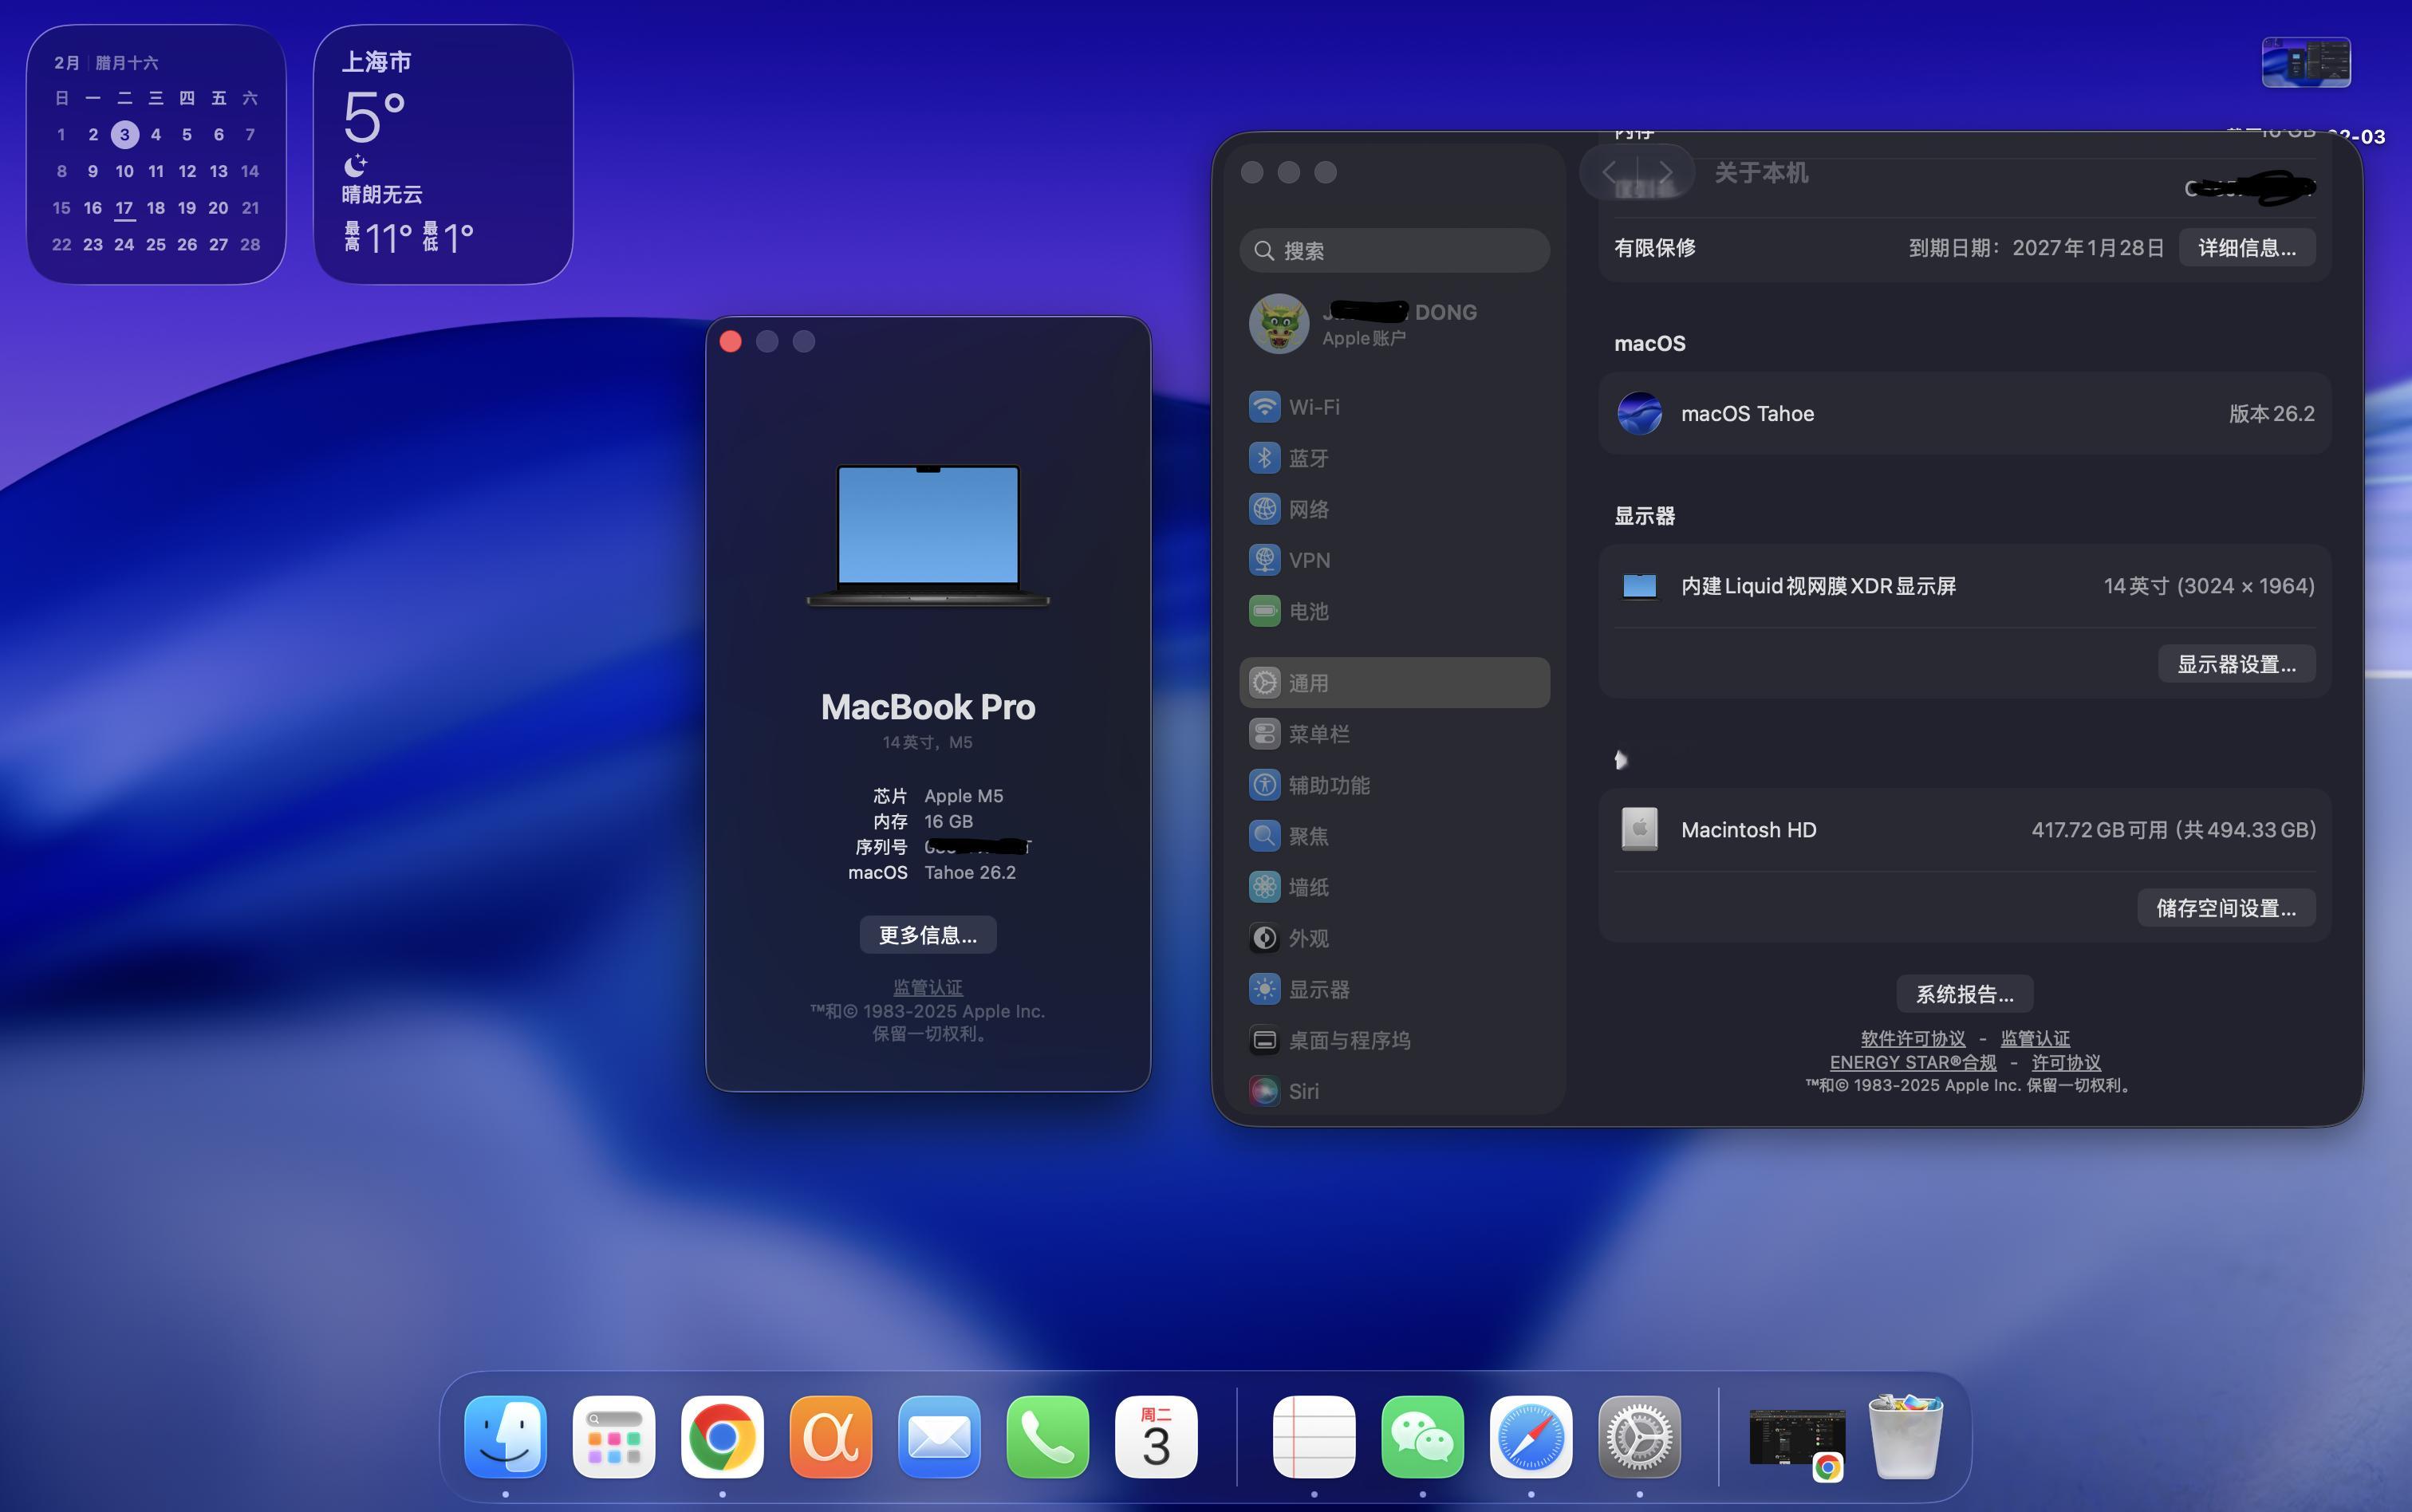
Task: Go back with the left chevron
Action: pyautogui.click(x=1609, y=172)
